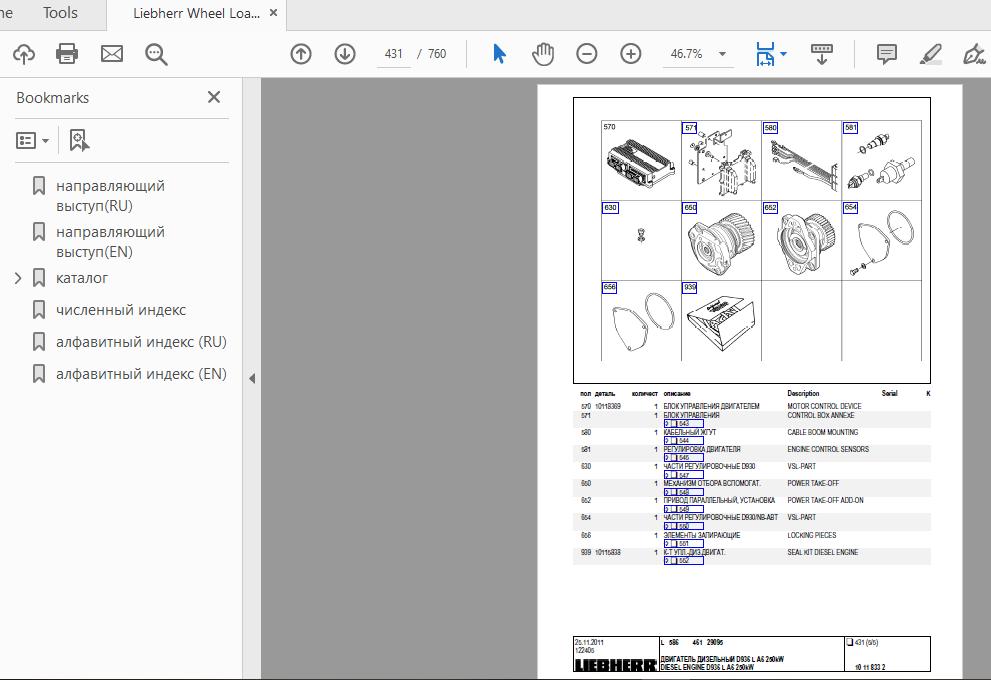Click part number 10118369 in table
This screenshot has height=680, width=991.
click(x=607, y=406)
